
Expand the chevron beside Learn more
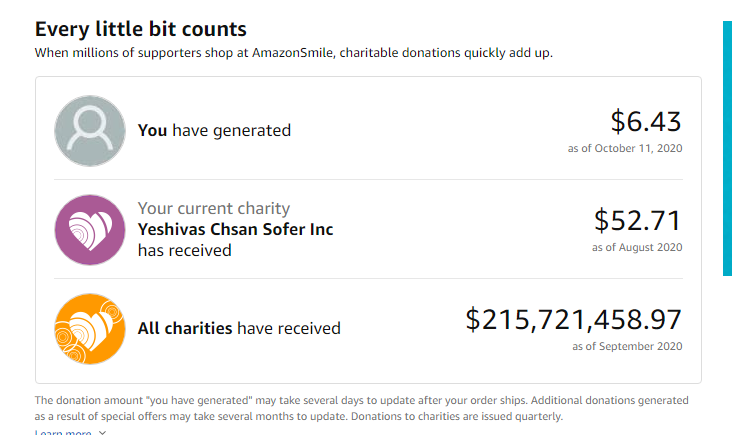(x=102, y=433)
